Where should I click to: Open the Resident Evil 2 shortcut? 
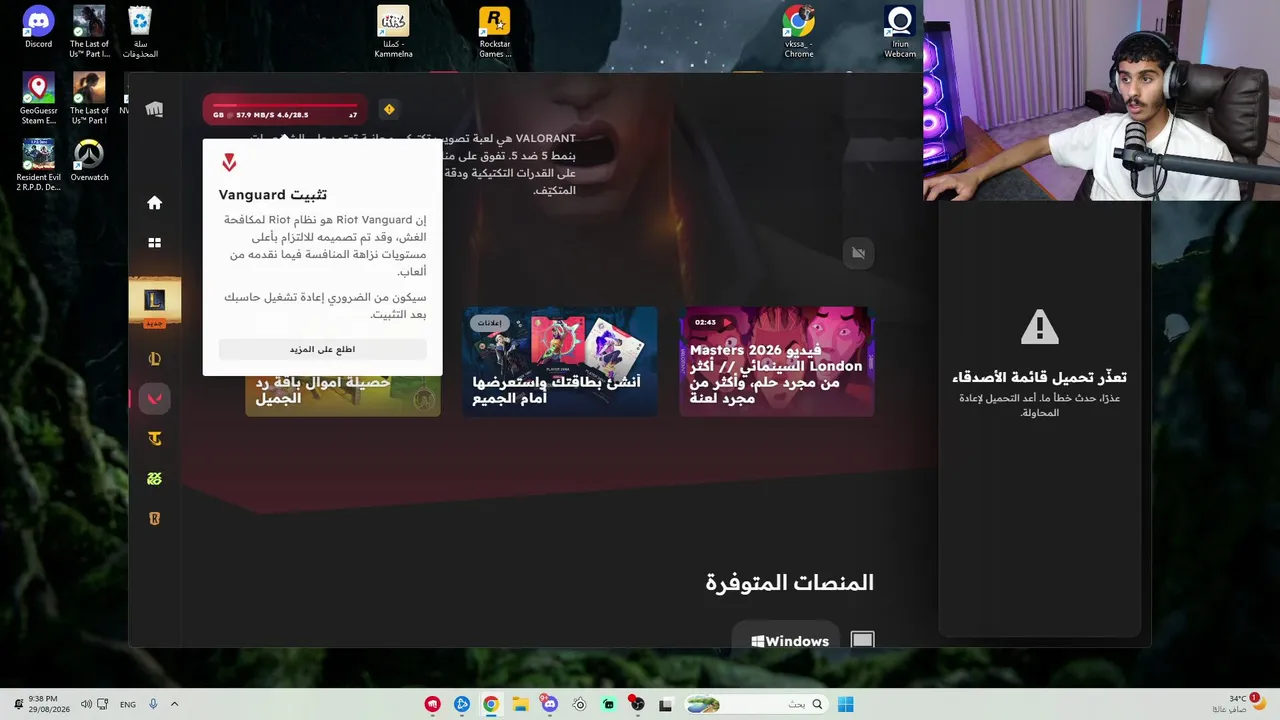click(x=38, y=165)
